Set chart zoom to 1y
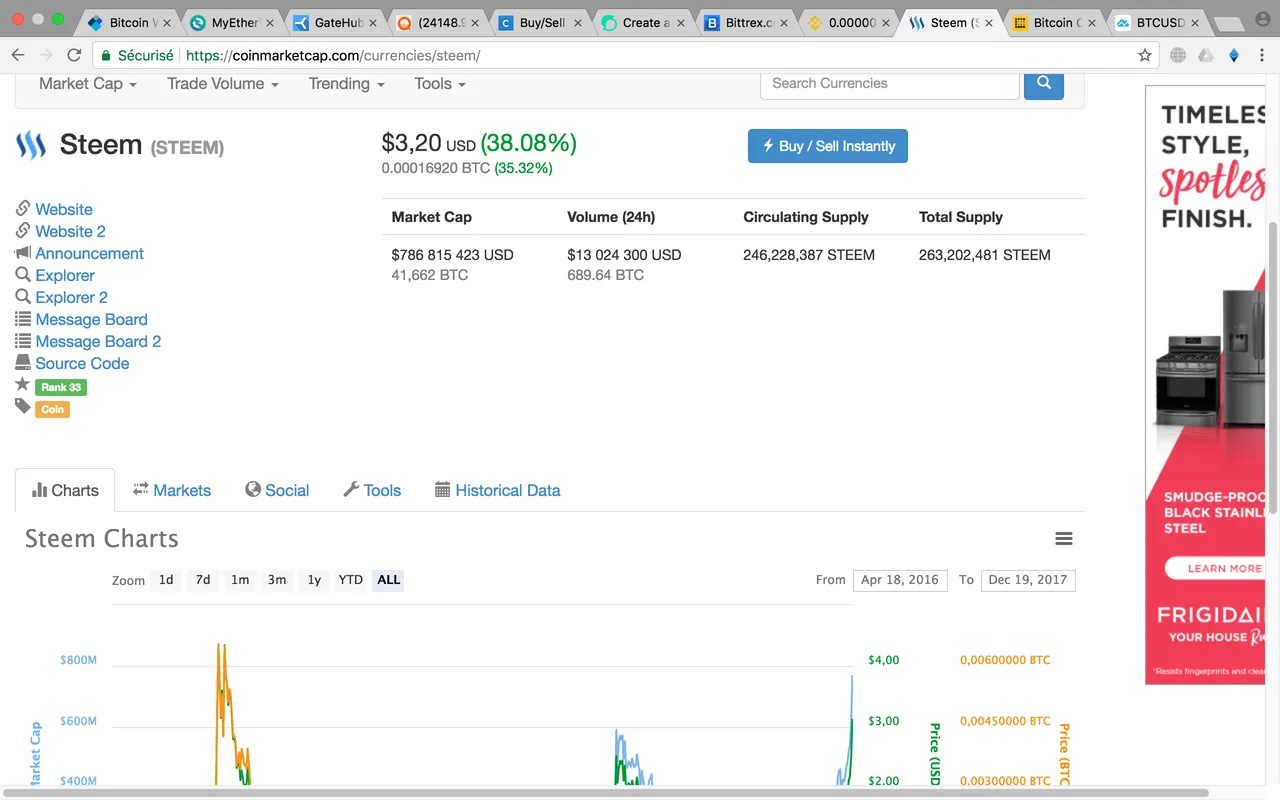This screenshot has height=800, width=1280. pyautogui.click(x=314, y=580)
